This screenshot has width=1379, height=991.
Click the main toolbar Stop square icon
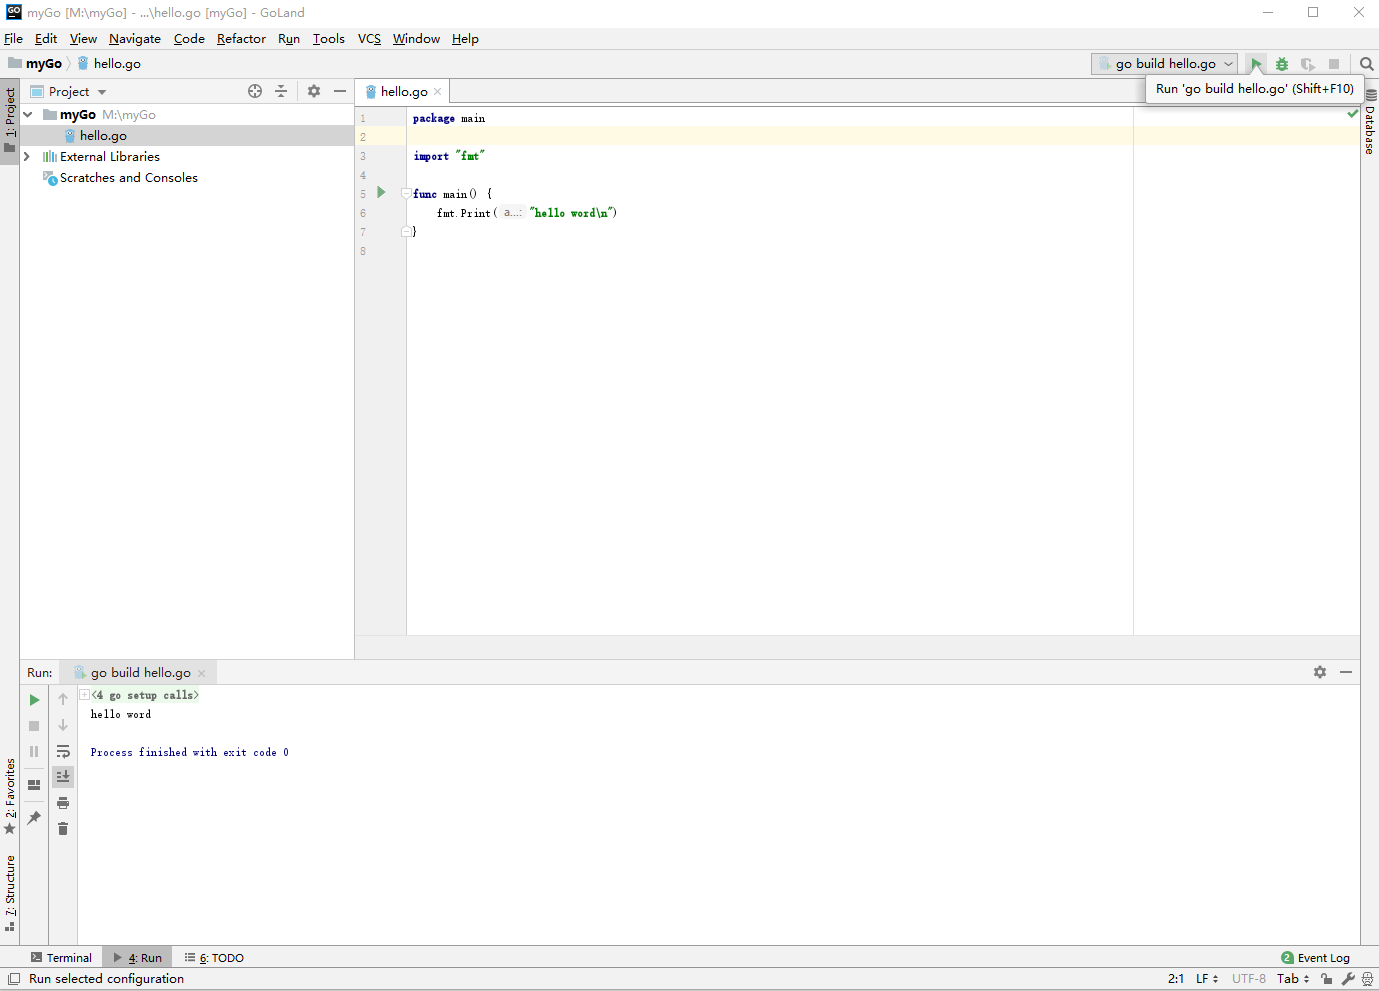click(1334, 64)
